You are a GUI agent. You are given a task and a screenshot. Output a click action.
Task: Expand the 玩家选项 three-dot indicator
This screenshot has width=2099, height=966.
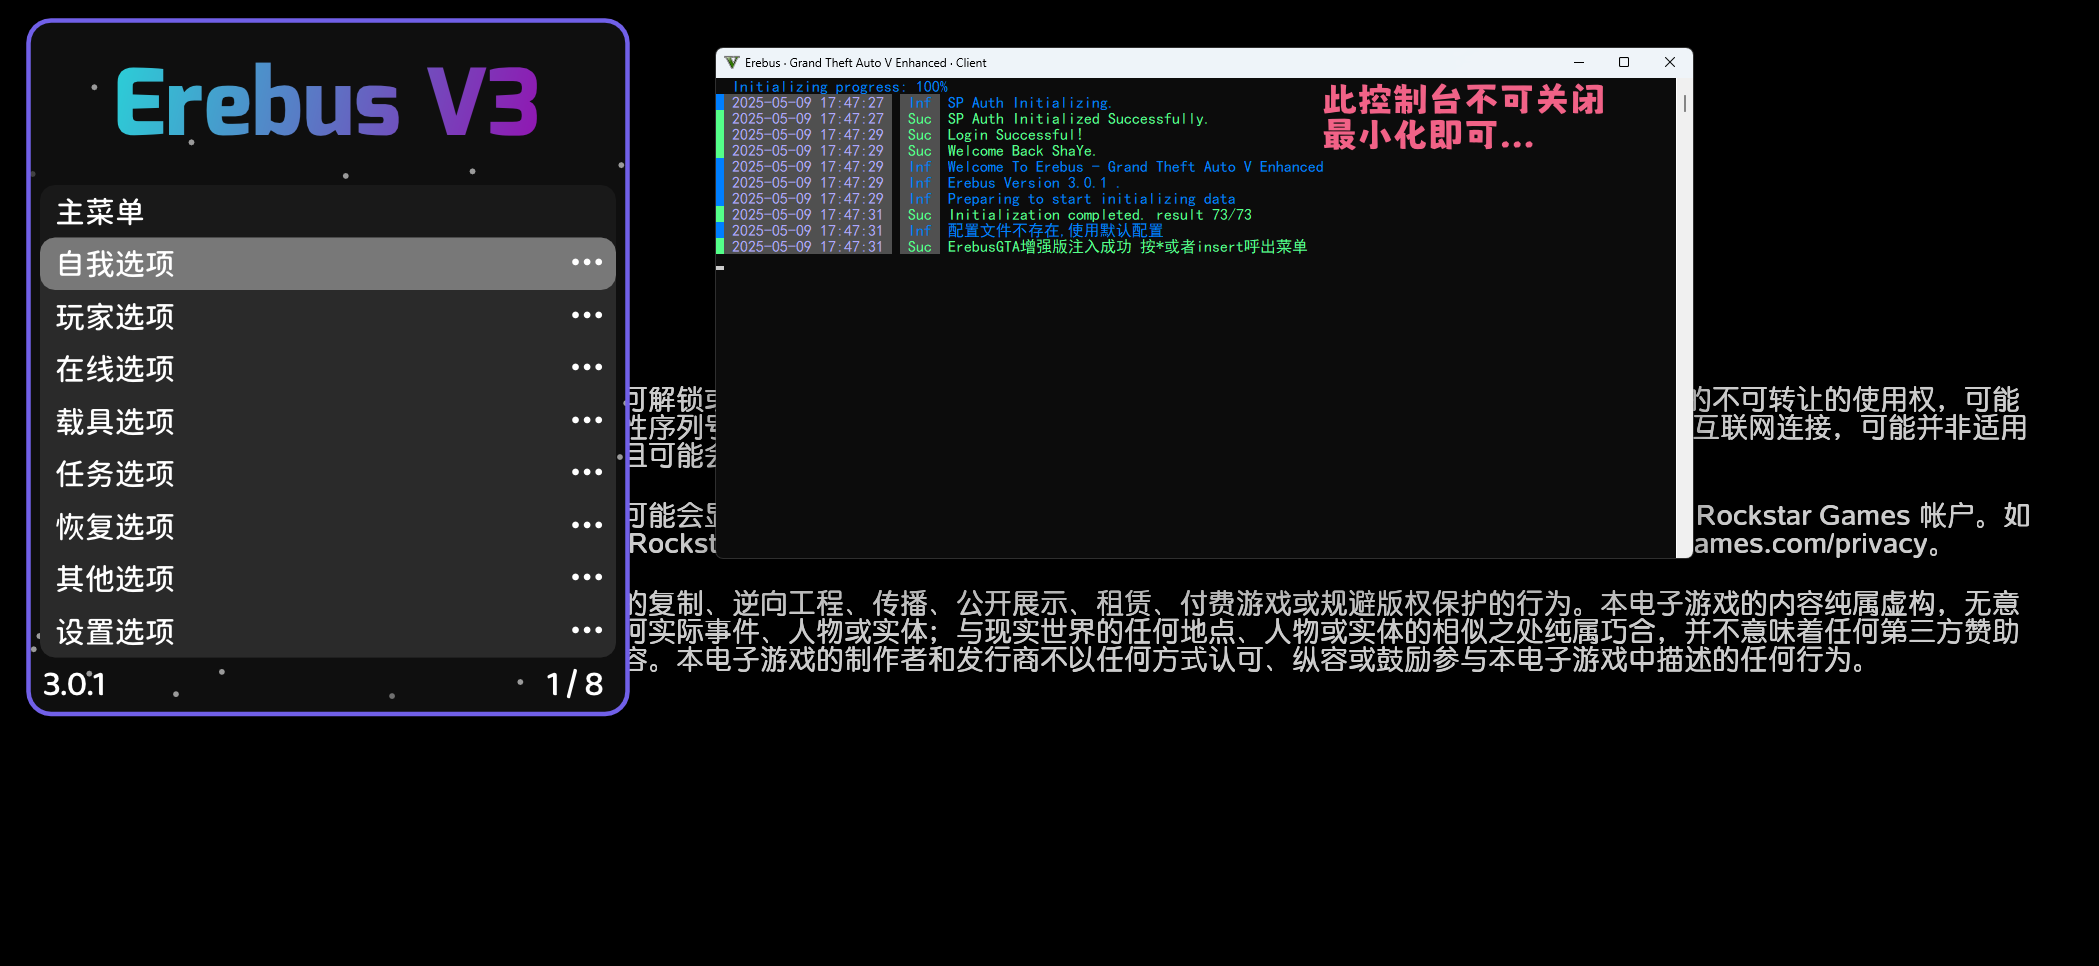[x=586, y=315]
